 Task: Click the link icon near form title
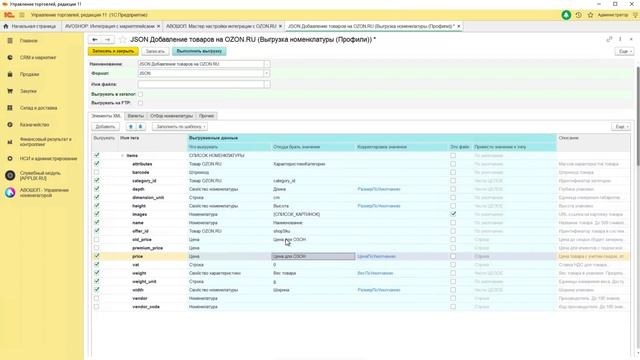[609, 39]
